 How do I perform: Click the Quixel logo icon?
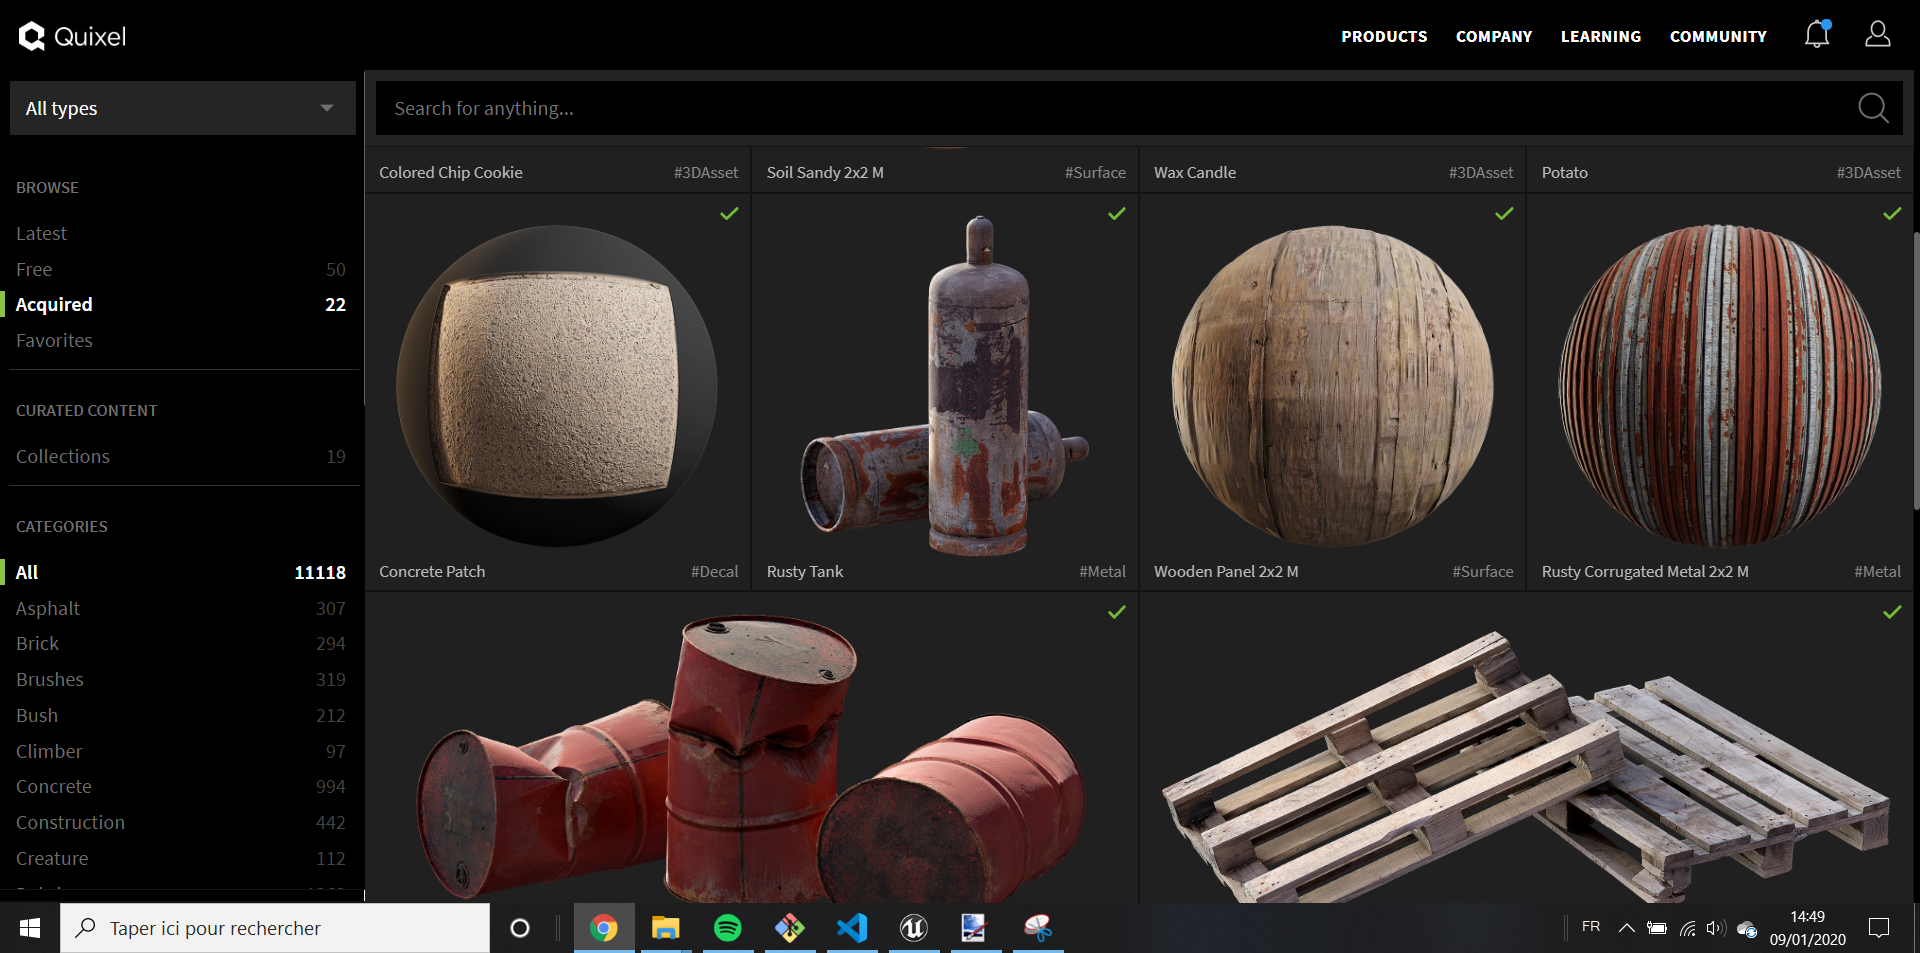pyautogui.click(x=32, y=36)
